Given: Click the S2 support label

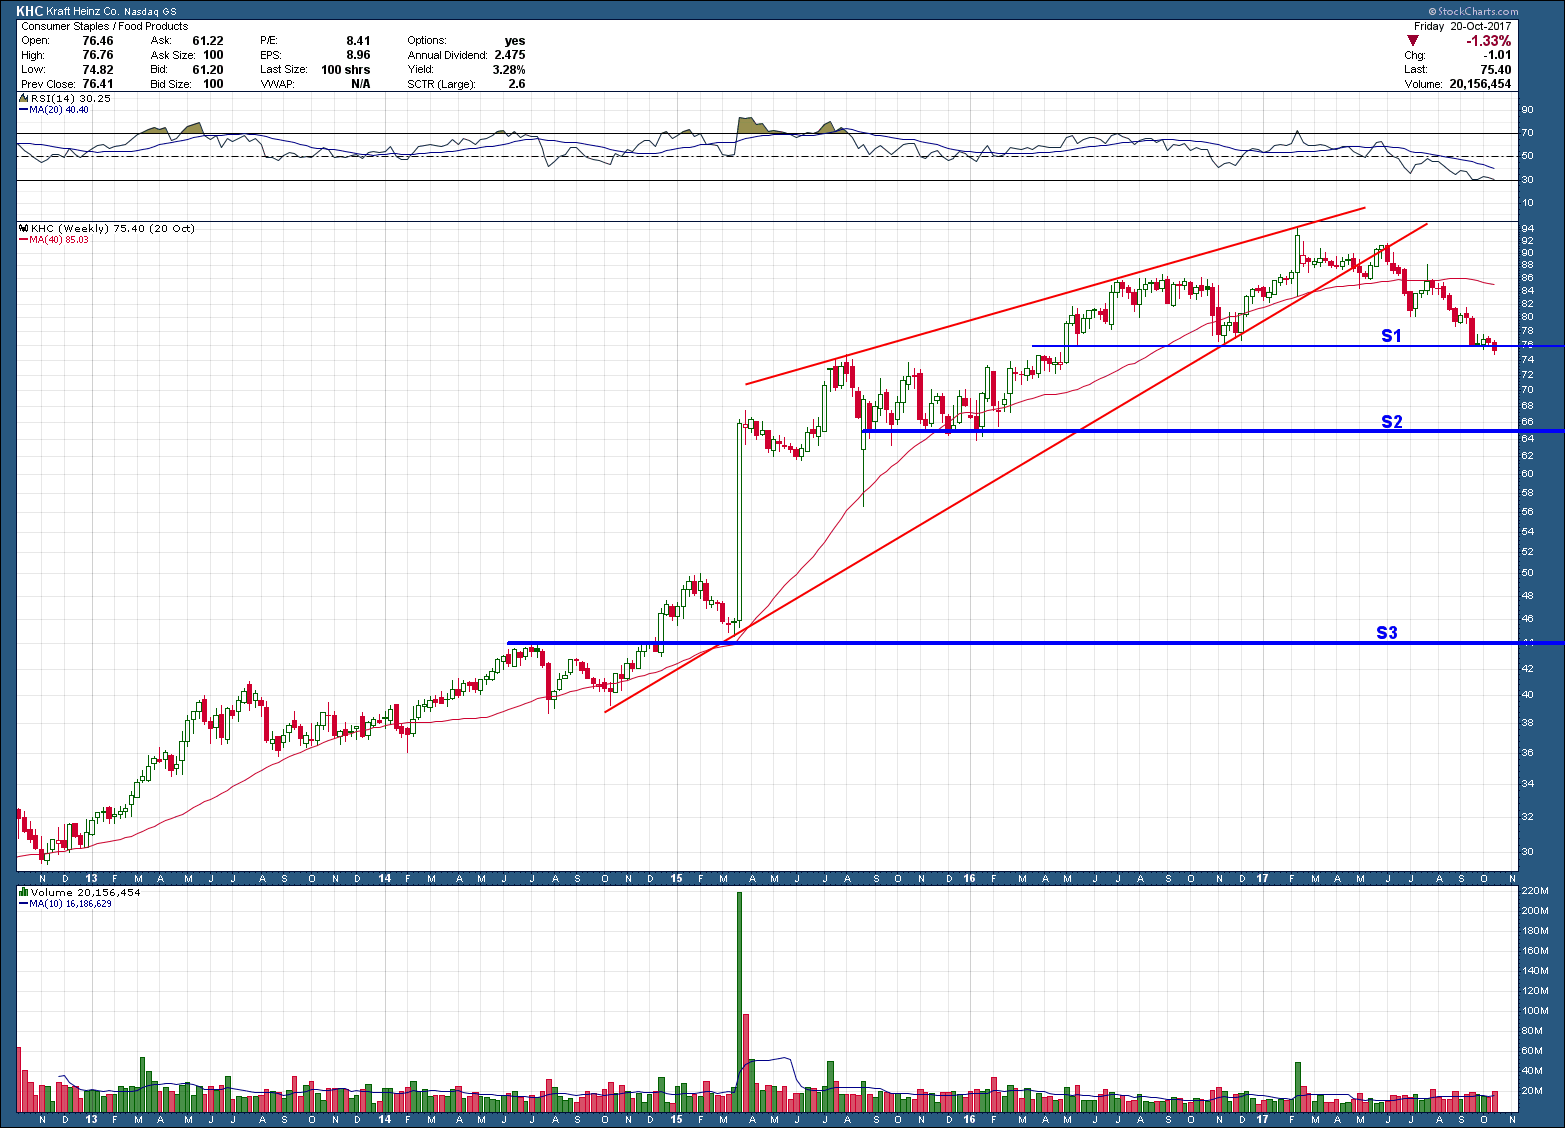Looking at the screenshot, I should pyautogui.click(x=1392, y=422).
